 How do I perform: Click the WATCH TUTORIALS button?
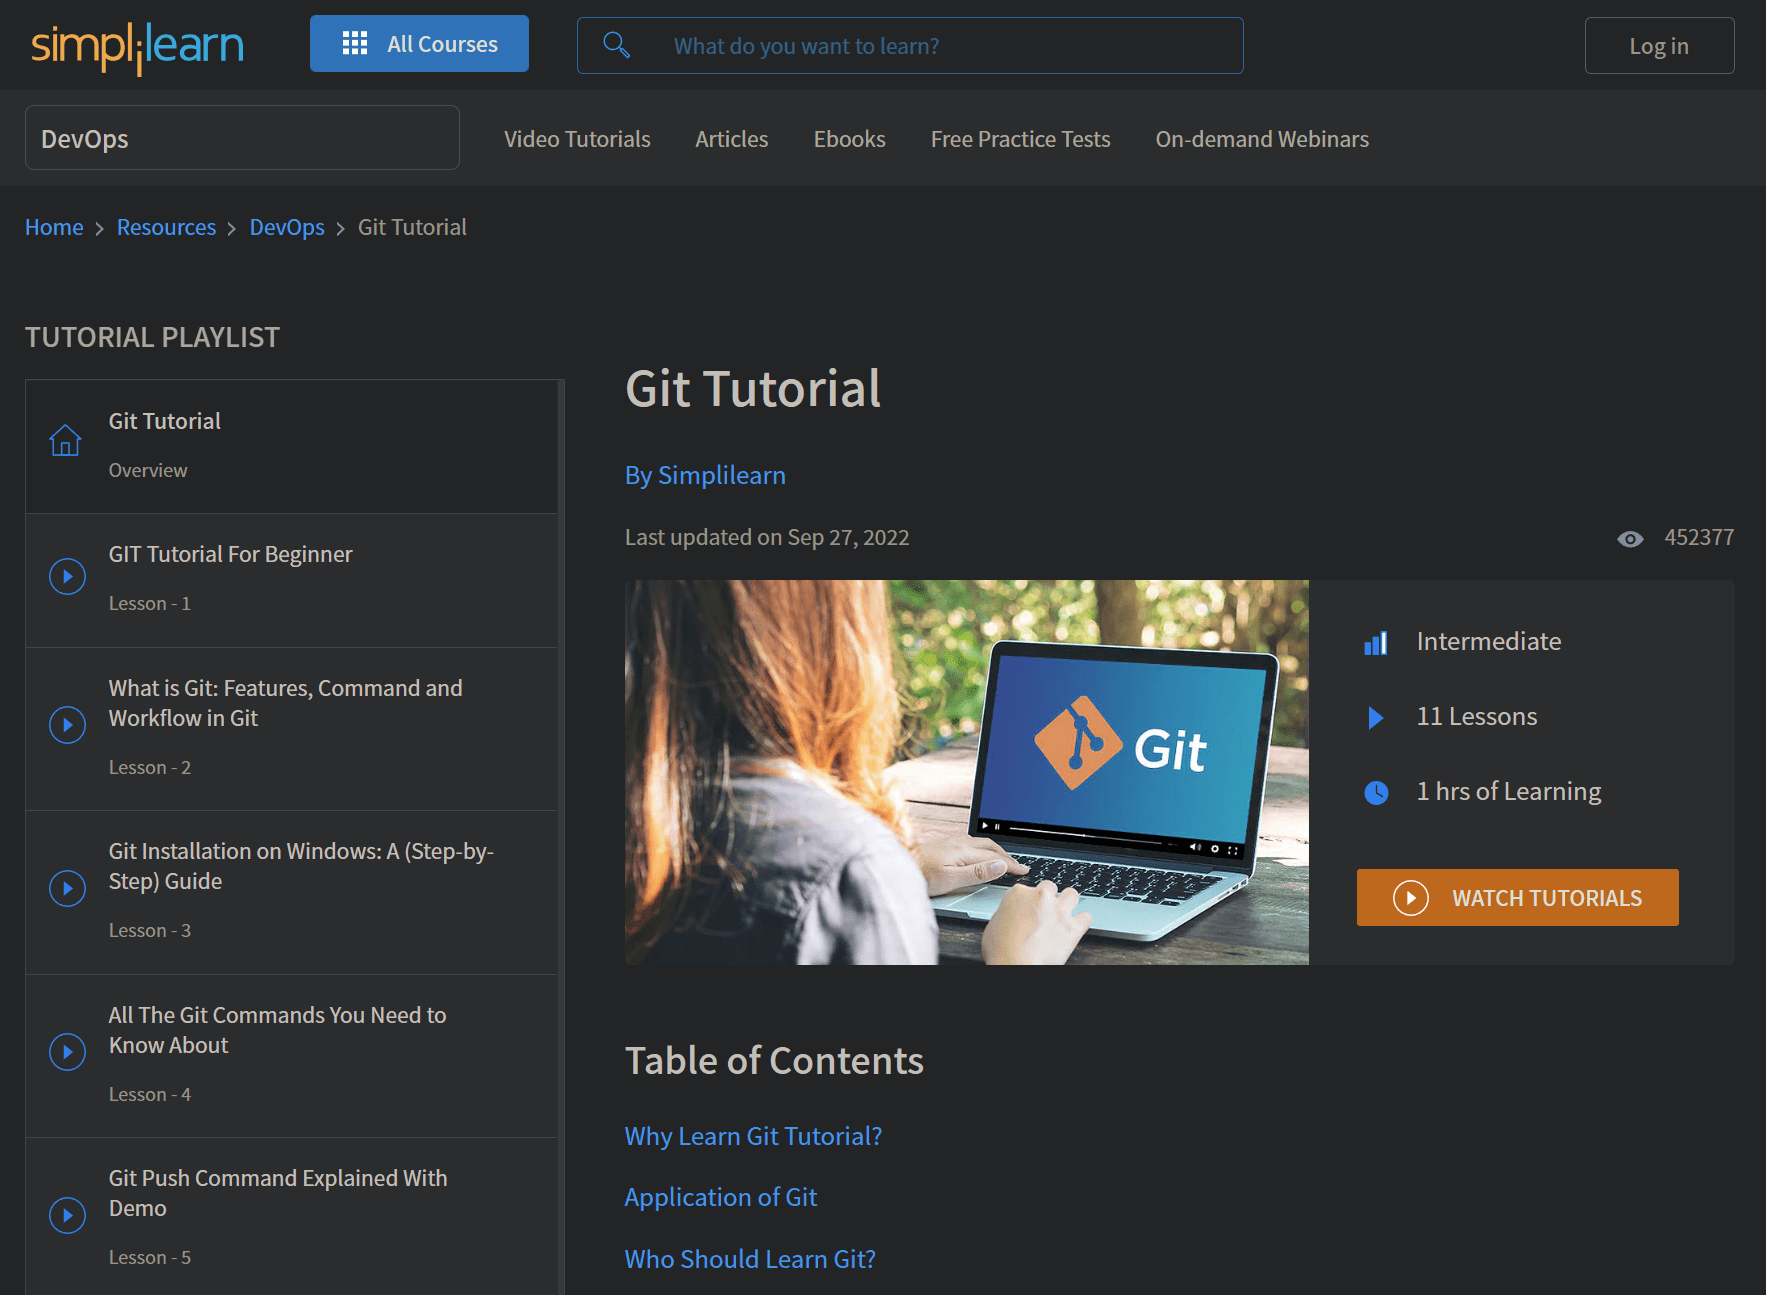[1517, 897]
